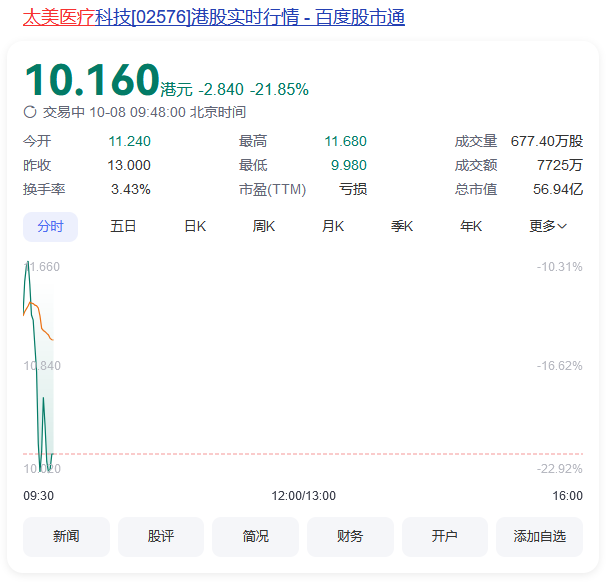Click the refresh circle icon beside 交易中
Viewport: 609px width, 582px height.
pyautogui.click(x=30, y=112)
